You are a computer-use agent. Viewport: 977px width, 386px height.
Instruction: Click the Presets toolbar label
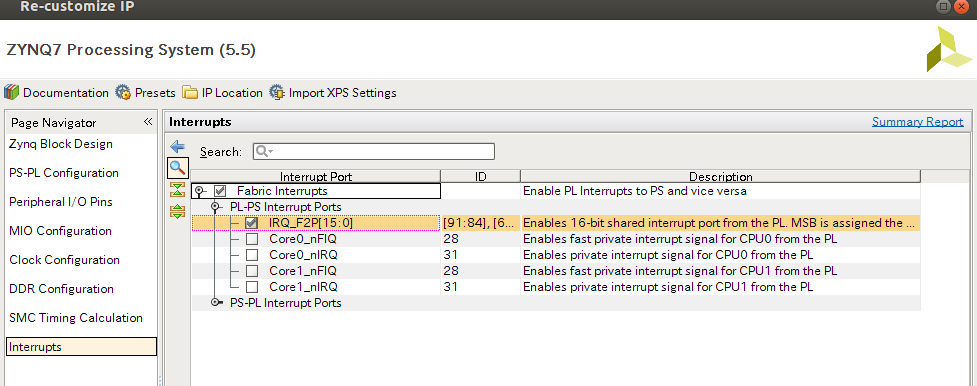155,93
